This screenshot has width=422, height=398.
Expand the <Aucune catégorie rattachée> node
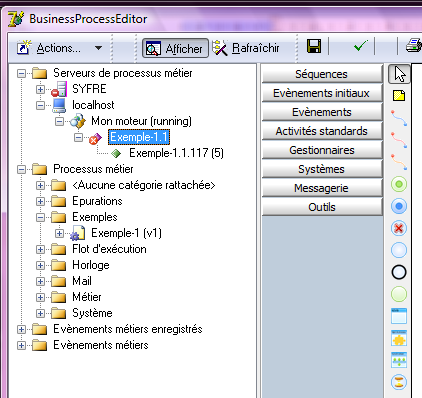pyautogui.click(x=40, y=185)
